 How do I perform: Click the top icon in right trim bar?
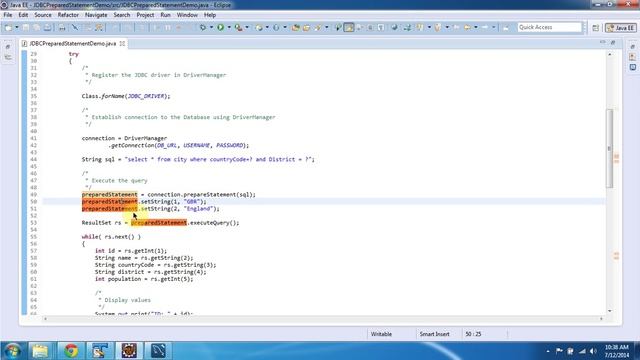[633, 47]
